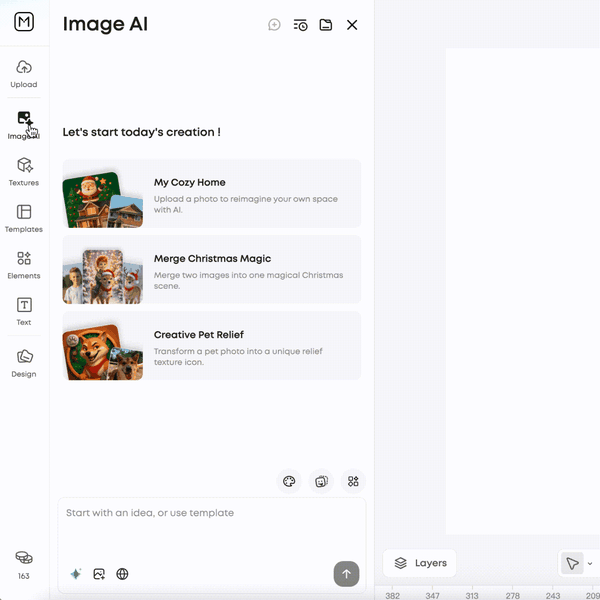Choose the Creative Pet Relief template card
Screen dimensions: 600x600
(212, 346)
